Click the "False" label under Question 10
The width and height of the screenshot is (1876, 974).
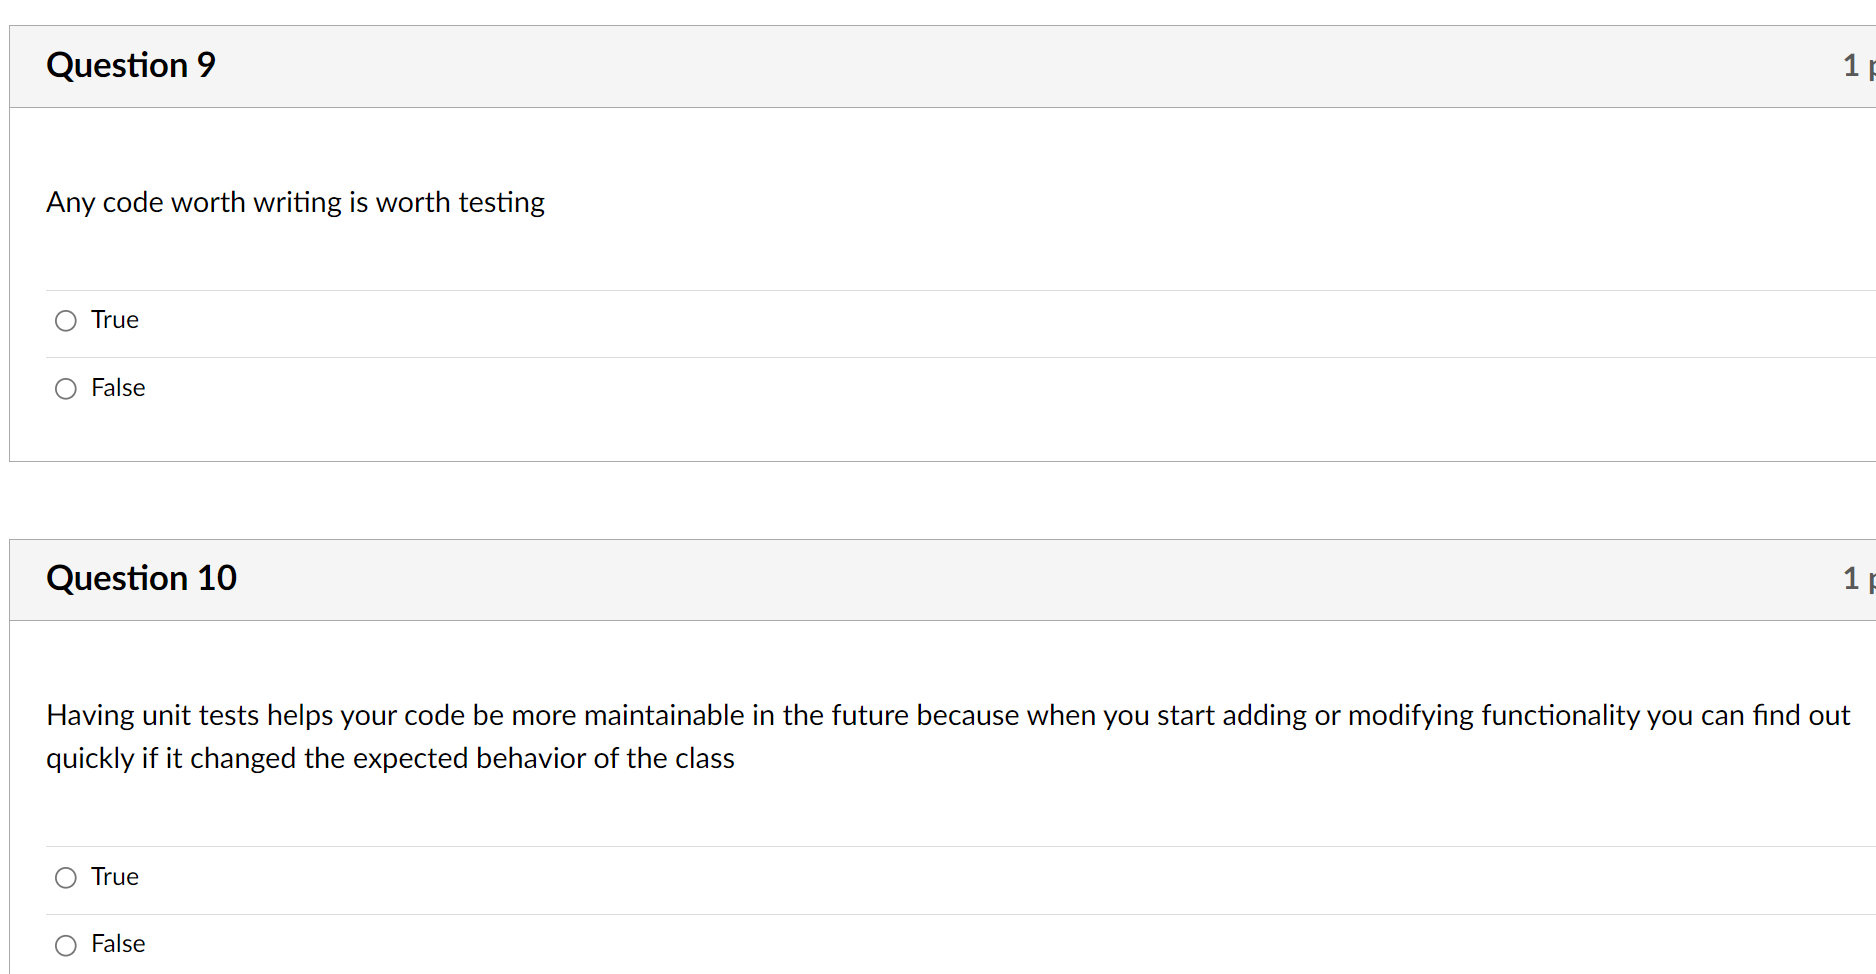click(118, 944)
